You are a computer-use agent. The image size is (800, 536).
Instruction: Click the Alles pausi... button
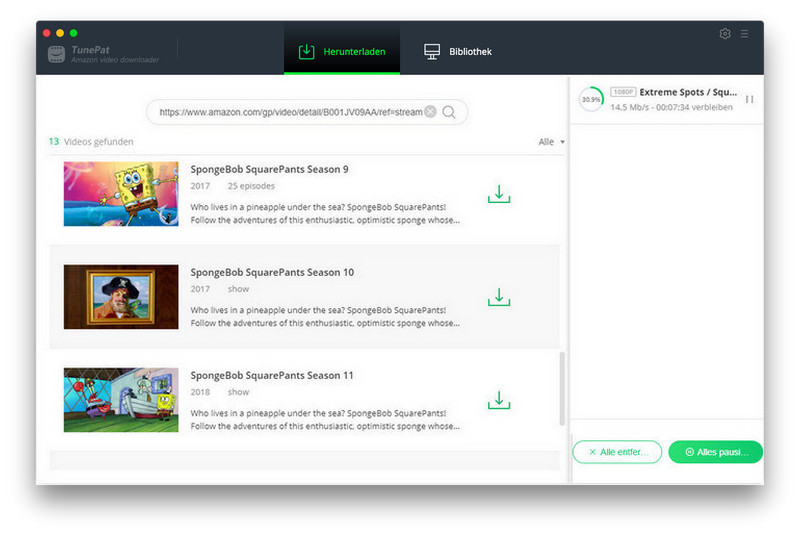click(715, 452)
